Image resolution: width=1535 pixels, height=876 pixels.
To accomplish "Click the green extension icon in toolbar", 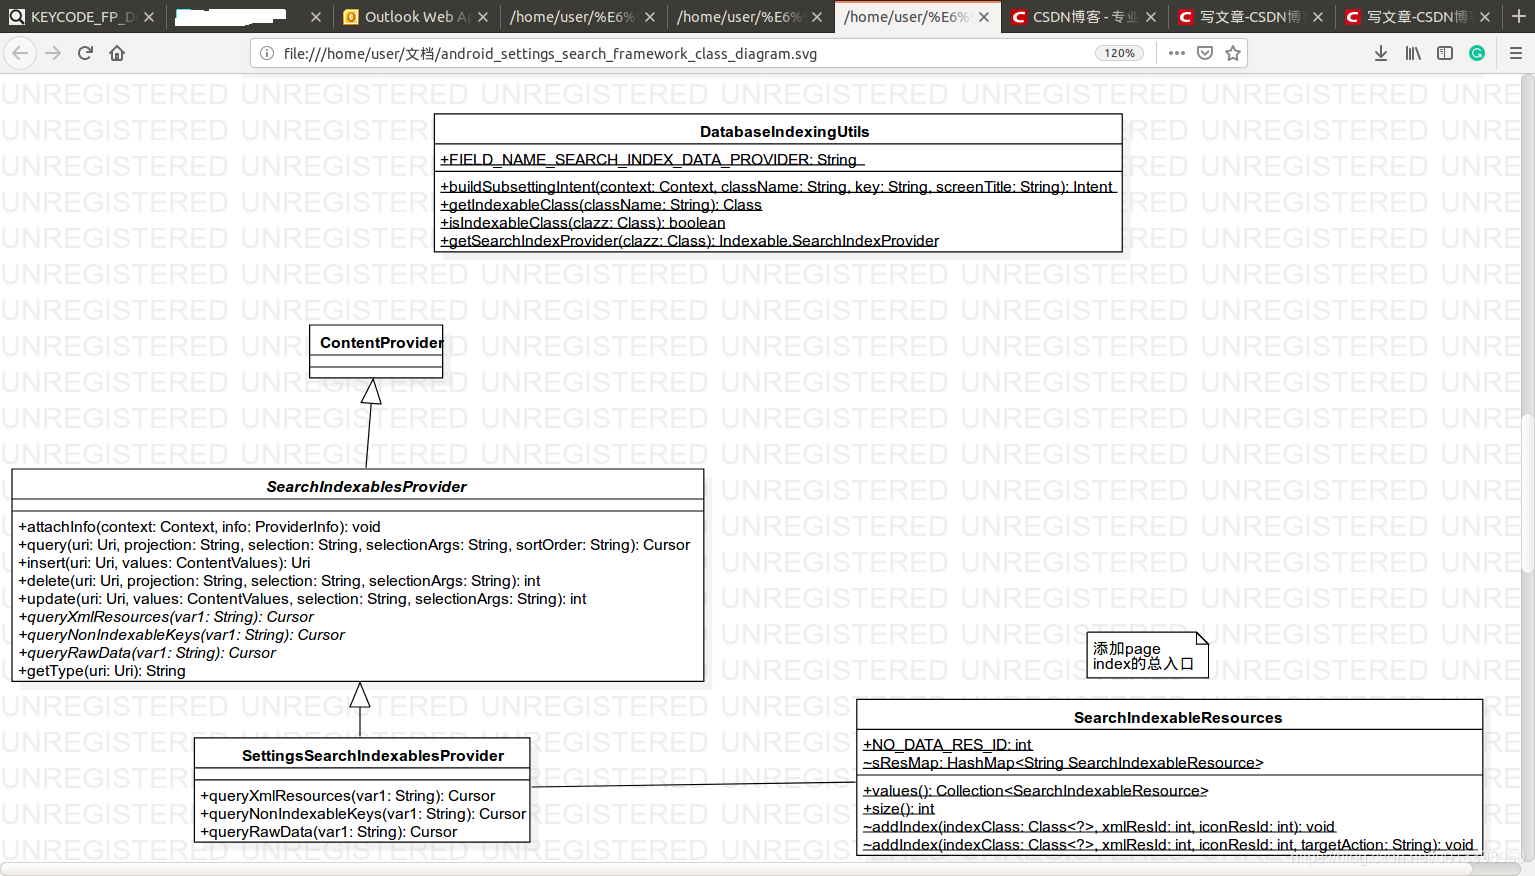I will (x=1477, y=53).
